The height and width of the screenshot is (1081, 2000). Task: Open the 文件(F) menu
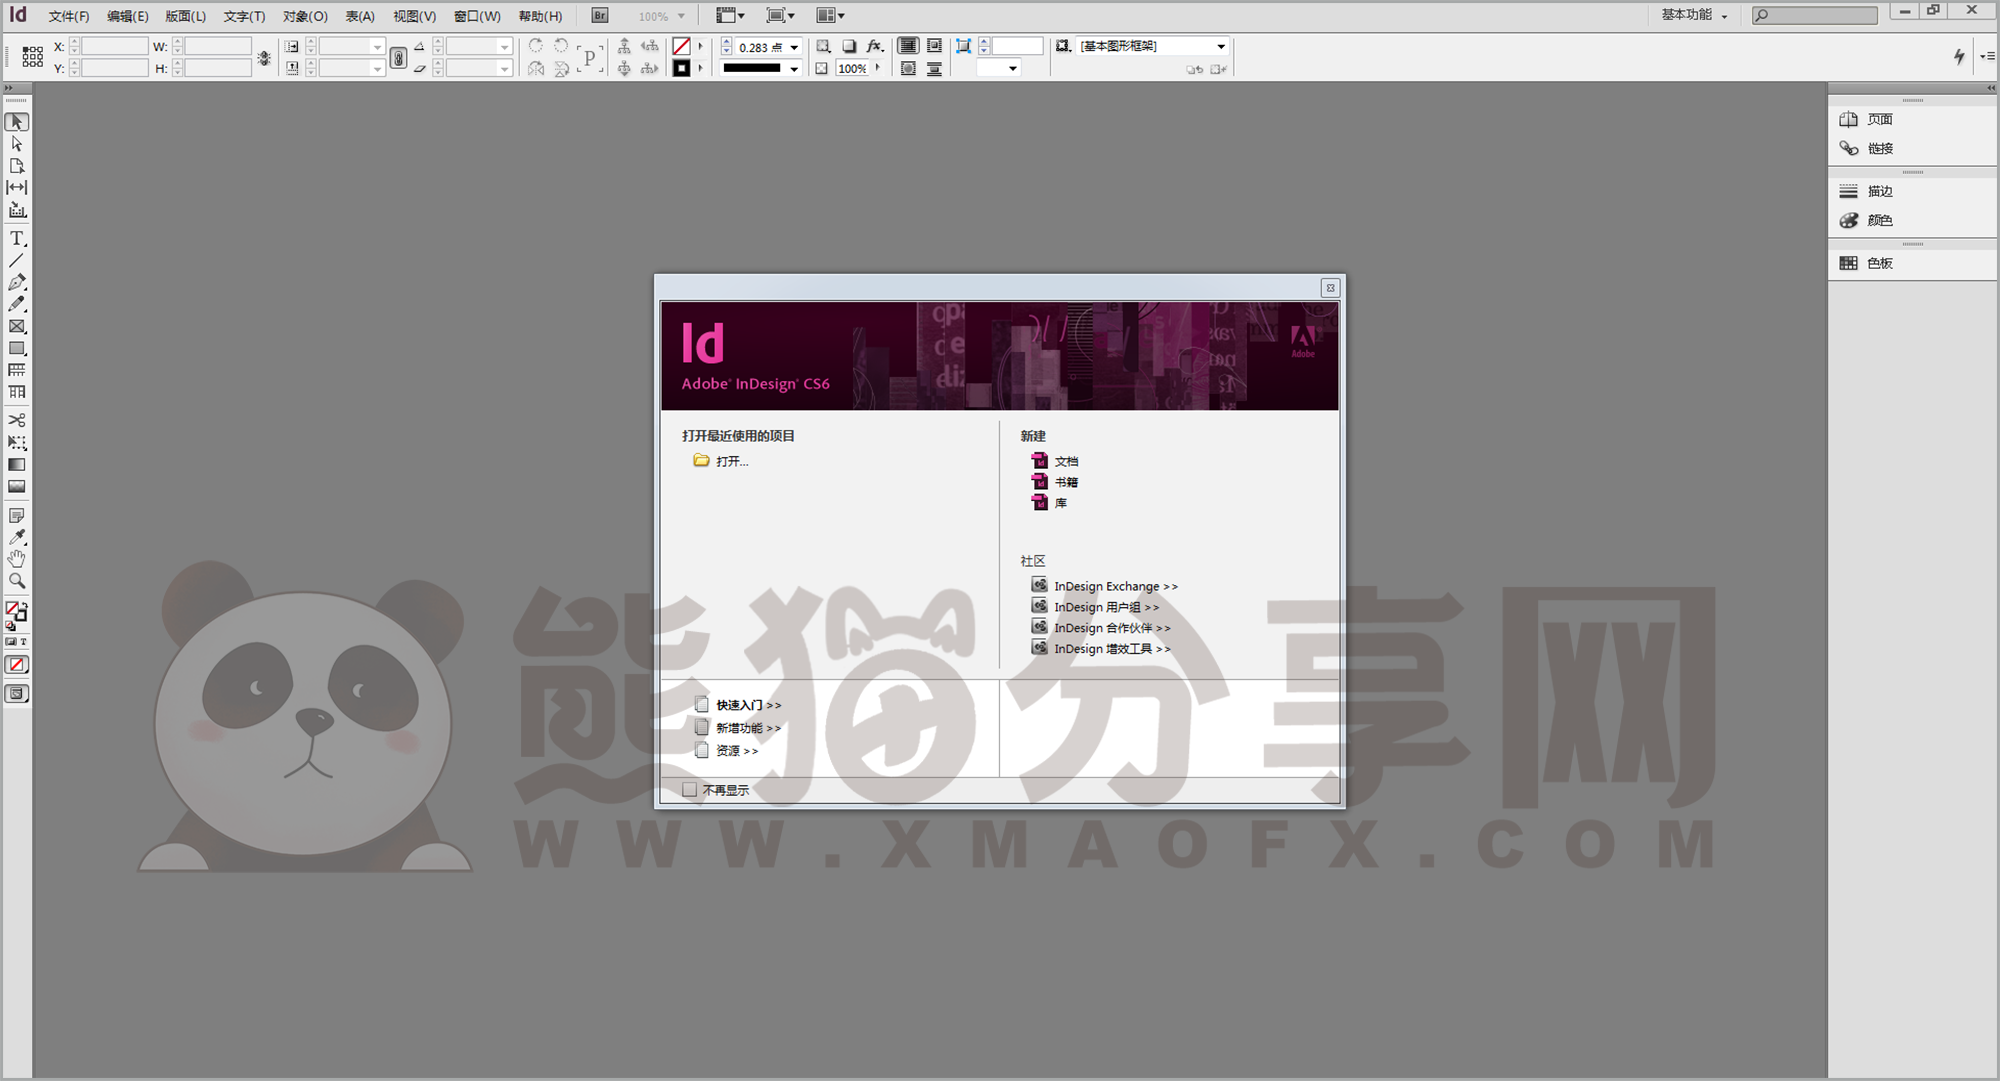point(67,16)
